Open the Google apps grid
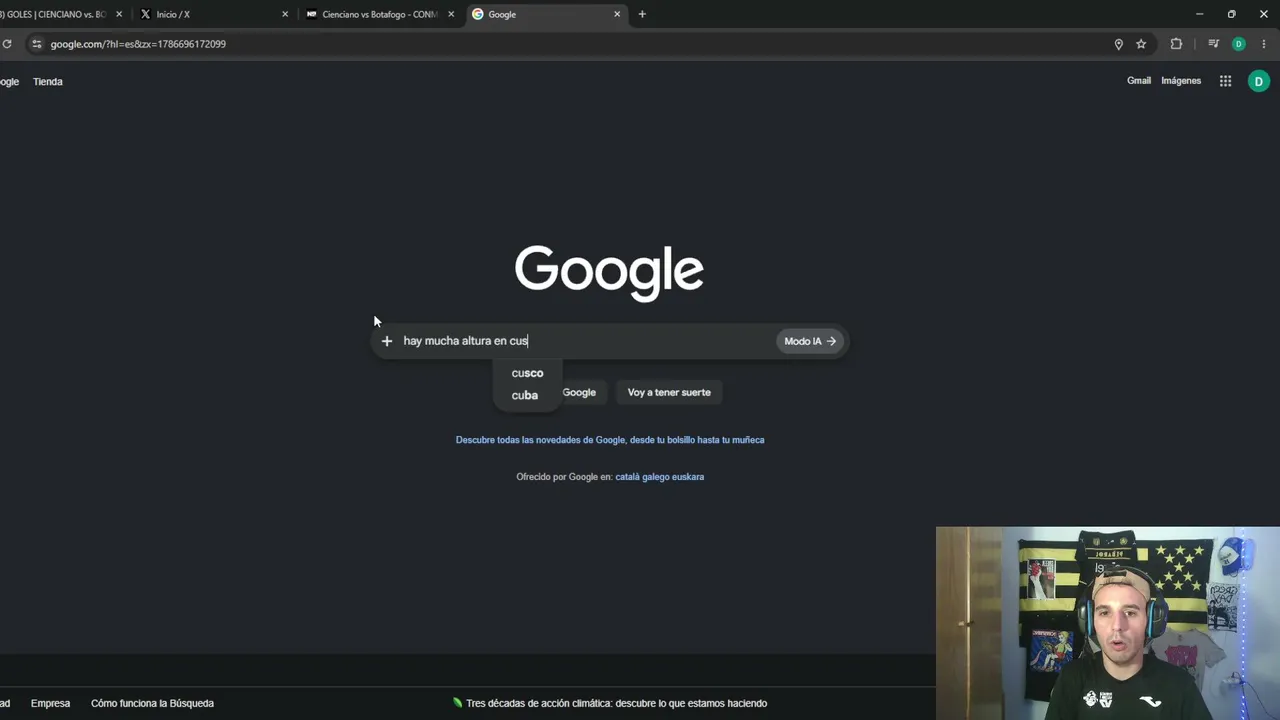The width and height of the screenshot is (1280, 720). point(1225,81)
